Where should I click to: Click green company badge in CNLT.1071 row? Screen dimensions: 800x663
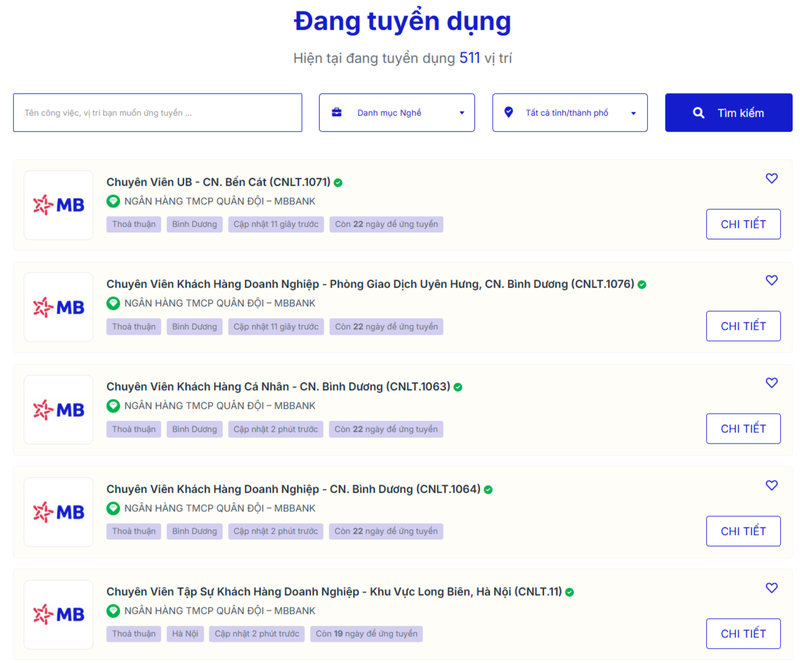click(x=113, y=201)
